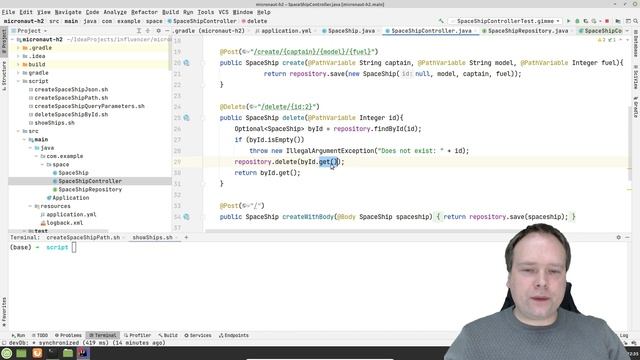Open Project panel settings gear
This screenshot has height=360, width=640.
[158, 31]
